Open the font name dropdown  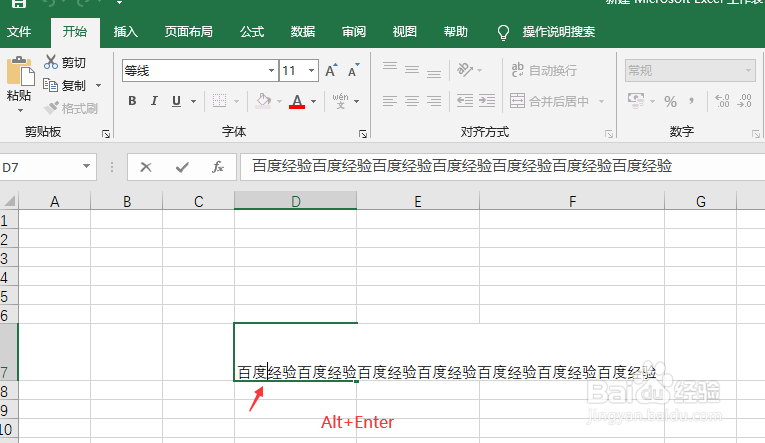tap(271, 71)
